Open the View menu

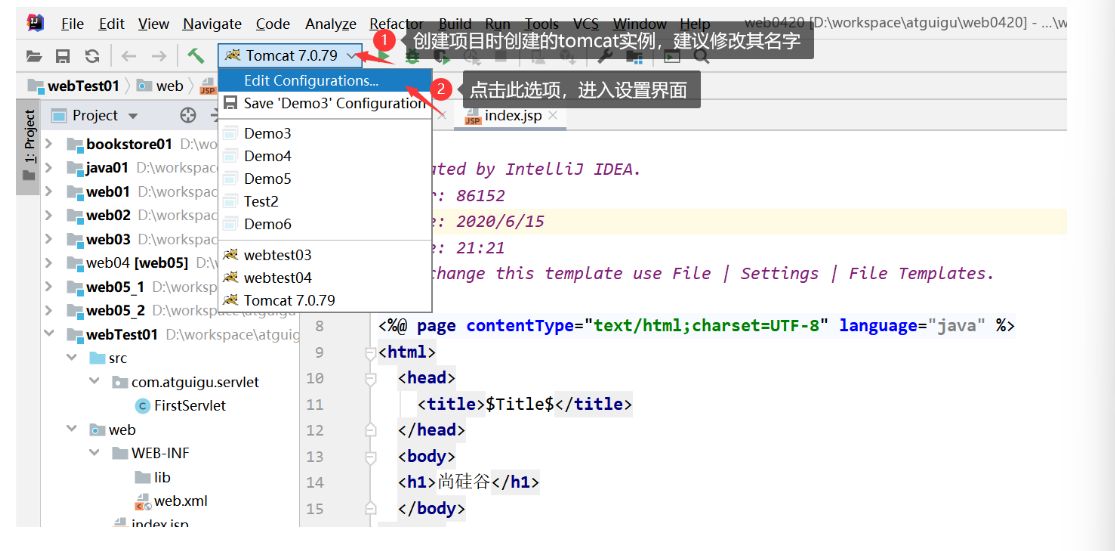coord(154,23)
